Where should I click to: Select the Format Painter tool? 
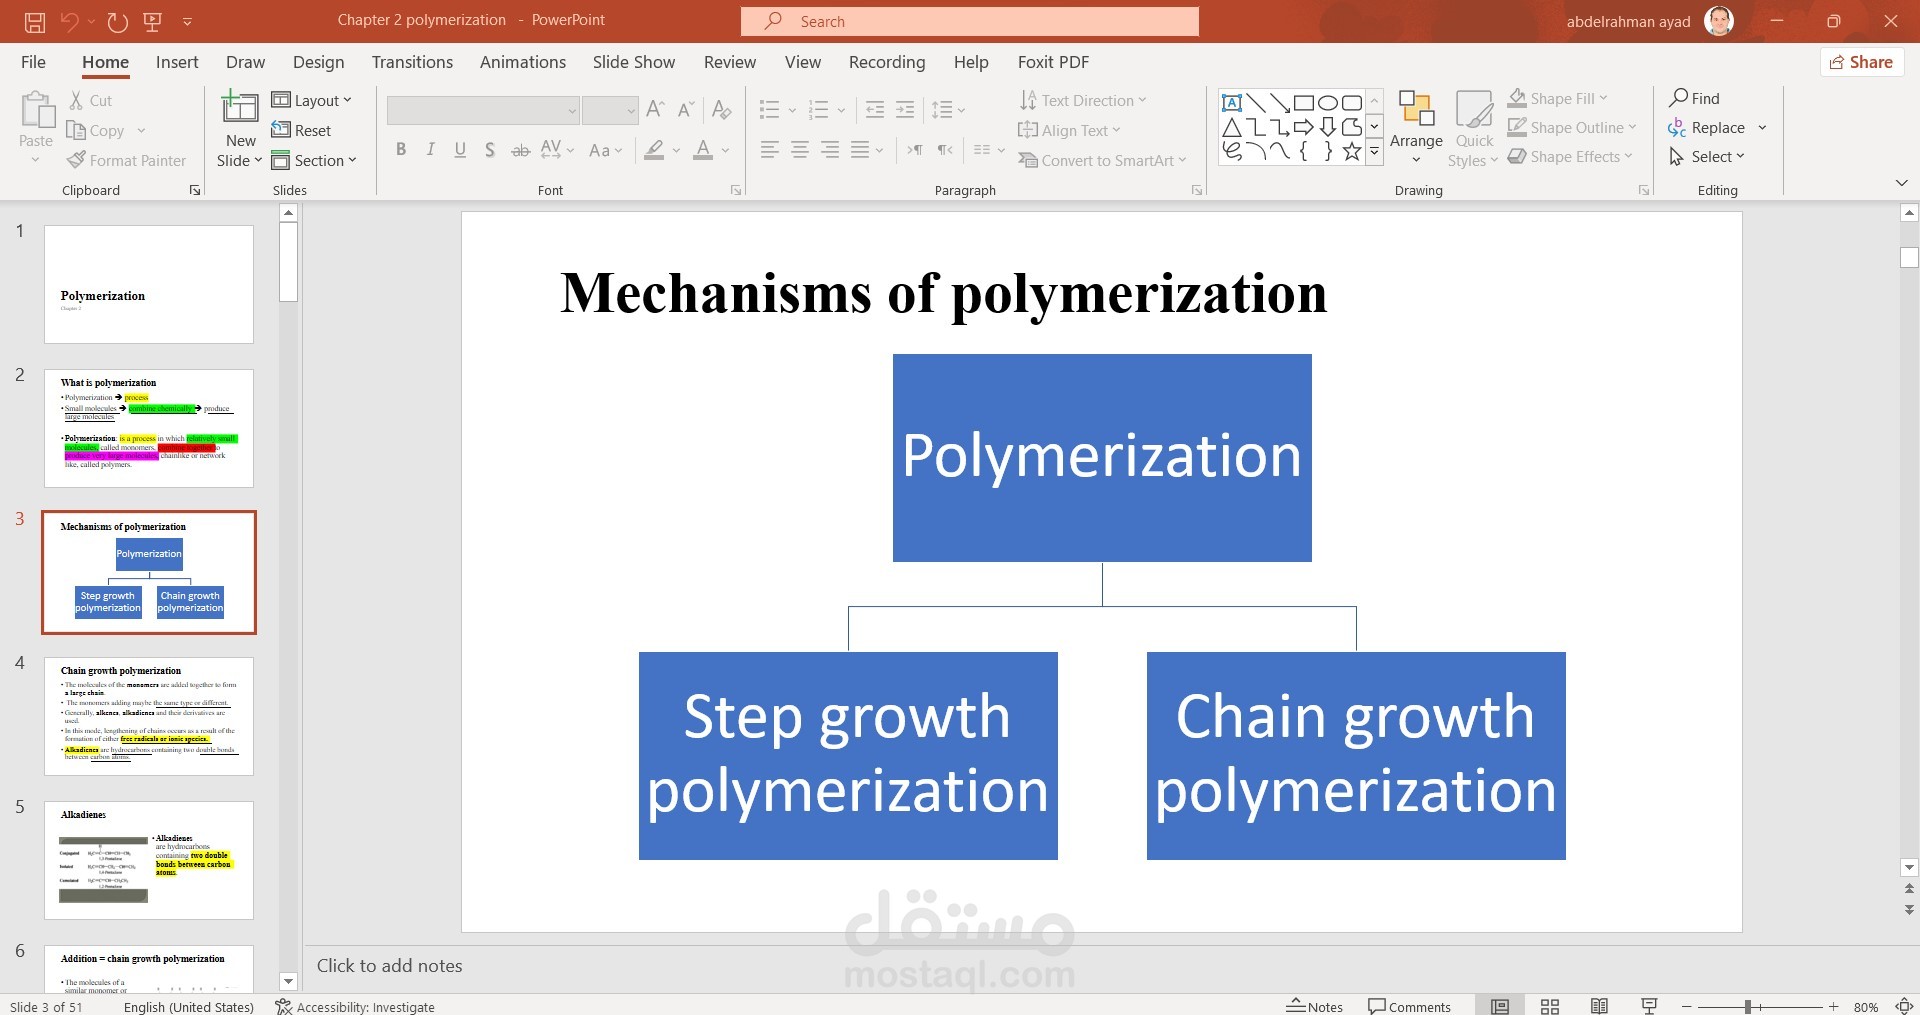tap(127, 160)
